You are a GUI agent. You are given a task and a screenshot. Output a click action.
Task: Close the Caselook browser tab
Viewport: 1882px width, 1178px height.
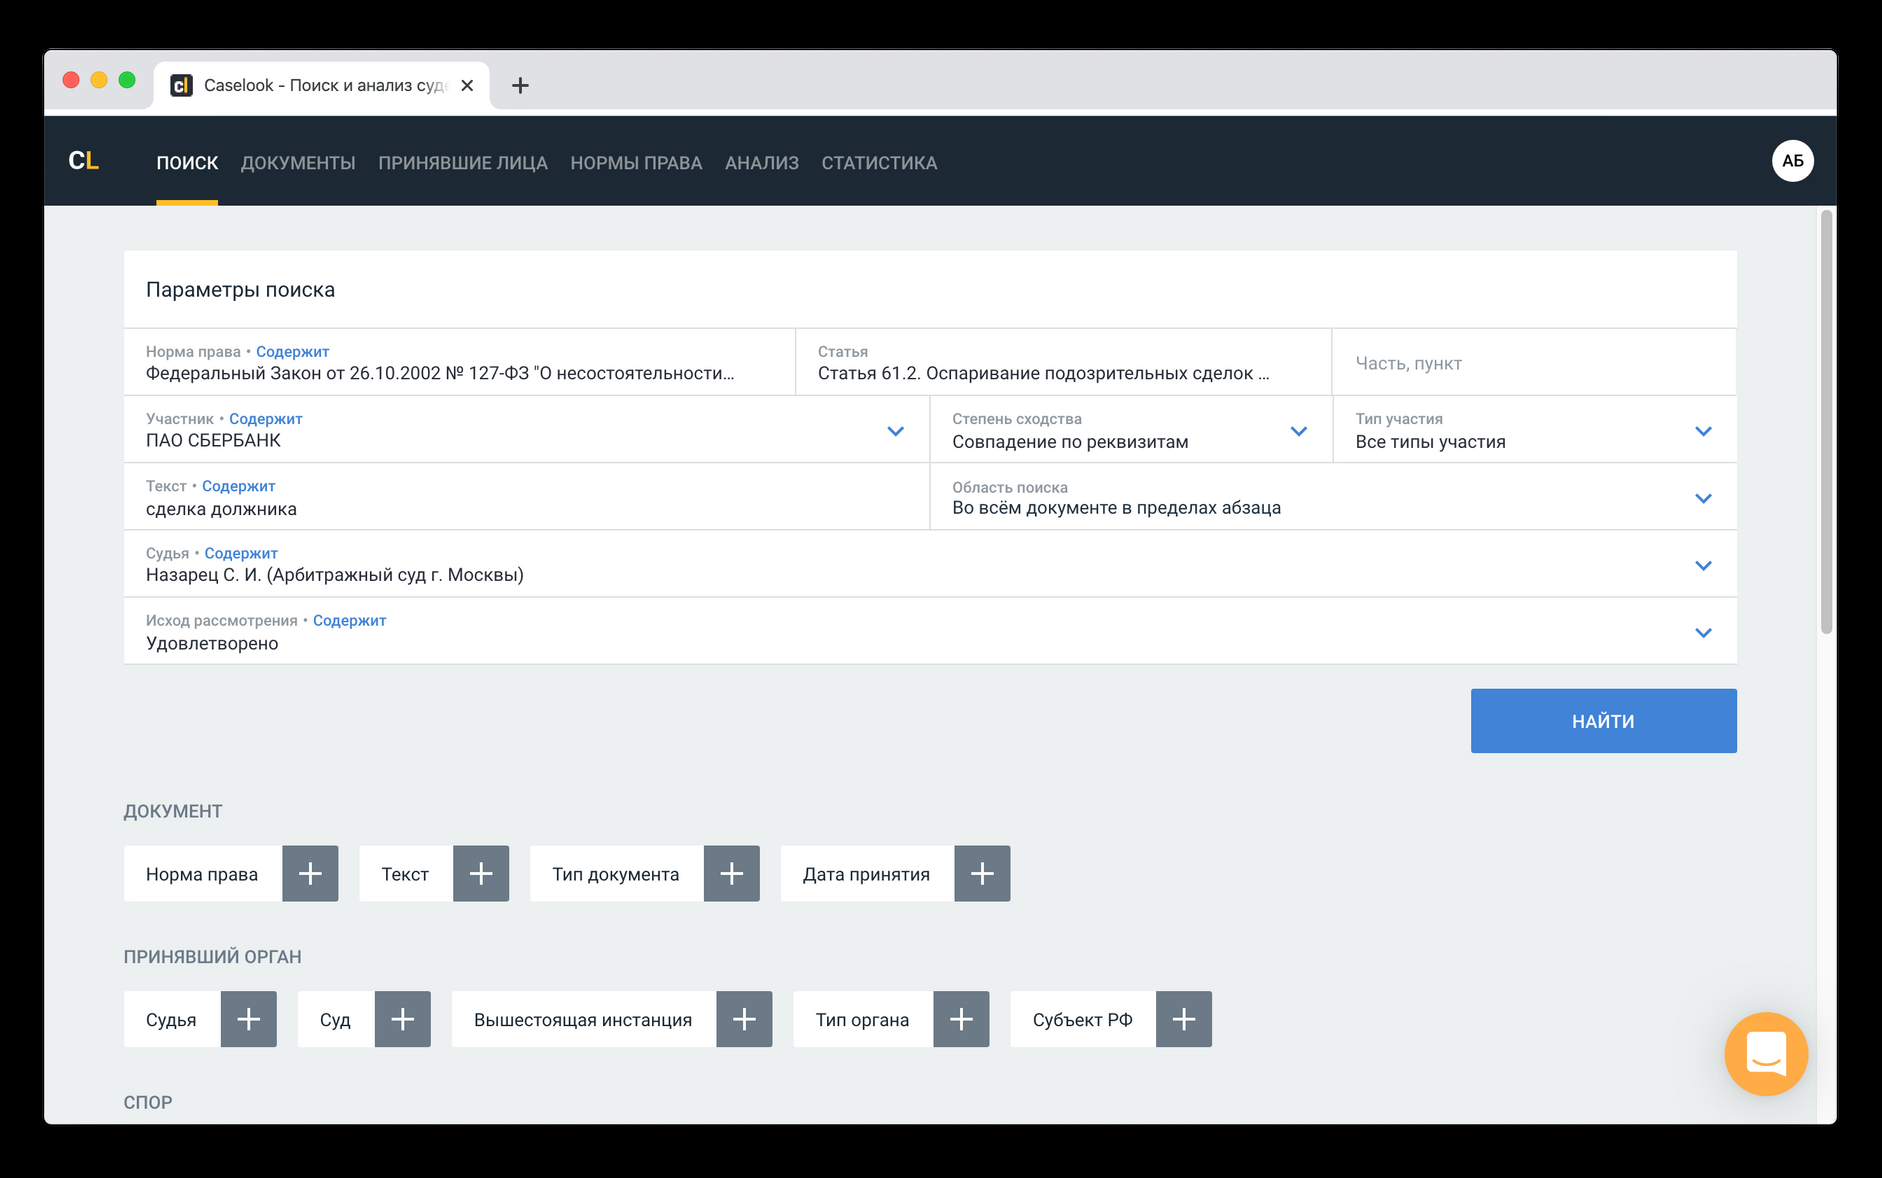pos(467,85)
